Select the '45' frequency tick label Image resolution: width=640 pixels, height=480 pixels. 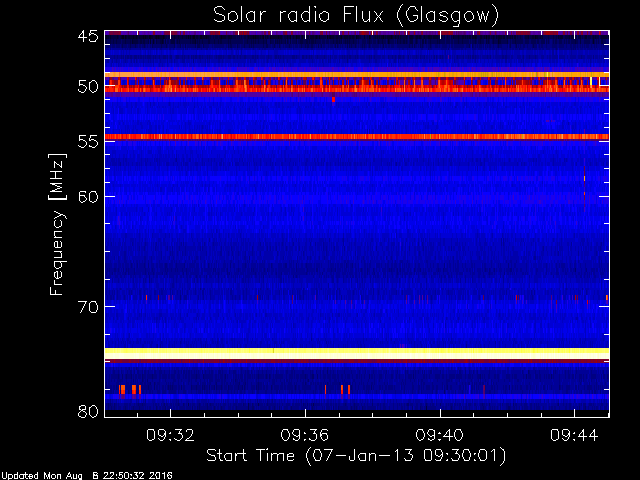click(88, 36)
